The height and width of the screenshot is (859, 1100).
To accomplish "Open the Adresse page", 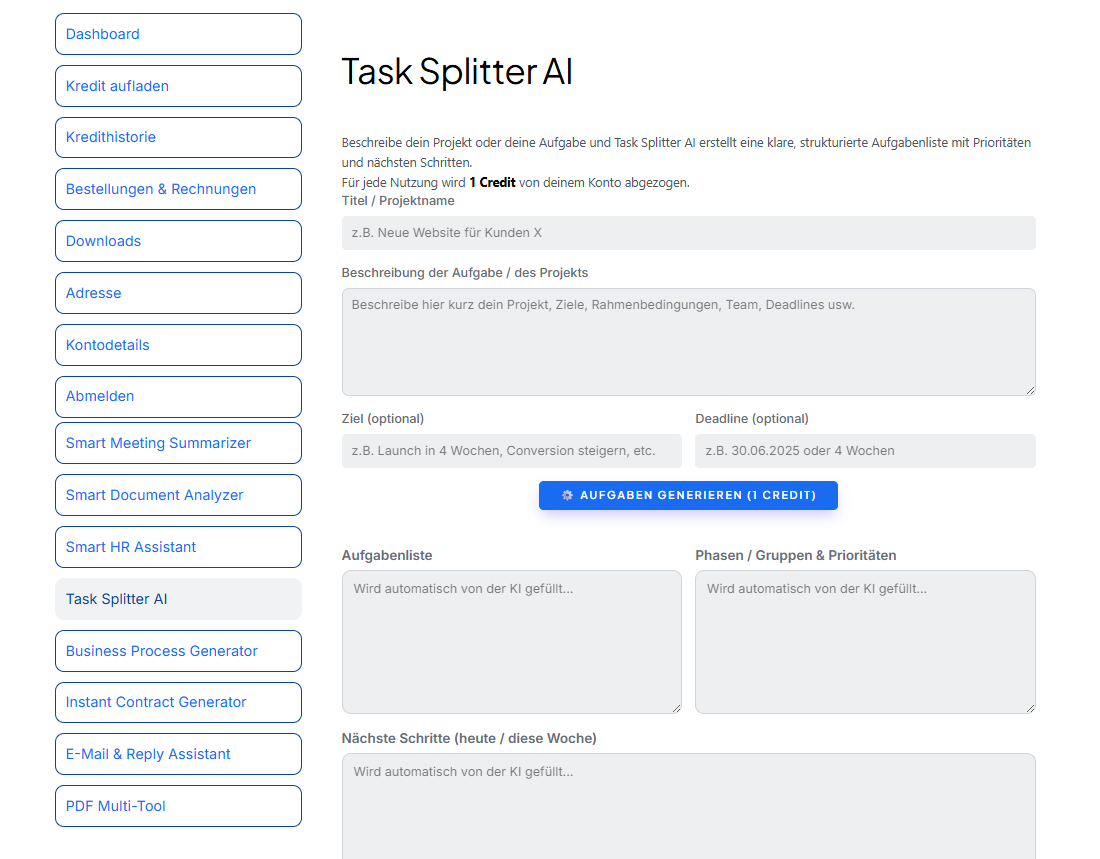I will pos(178,293).
